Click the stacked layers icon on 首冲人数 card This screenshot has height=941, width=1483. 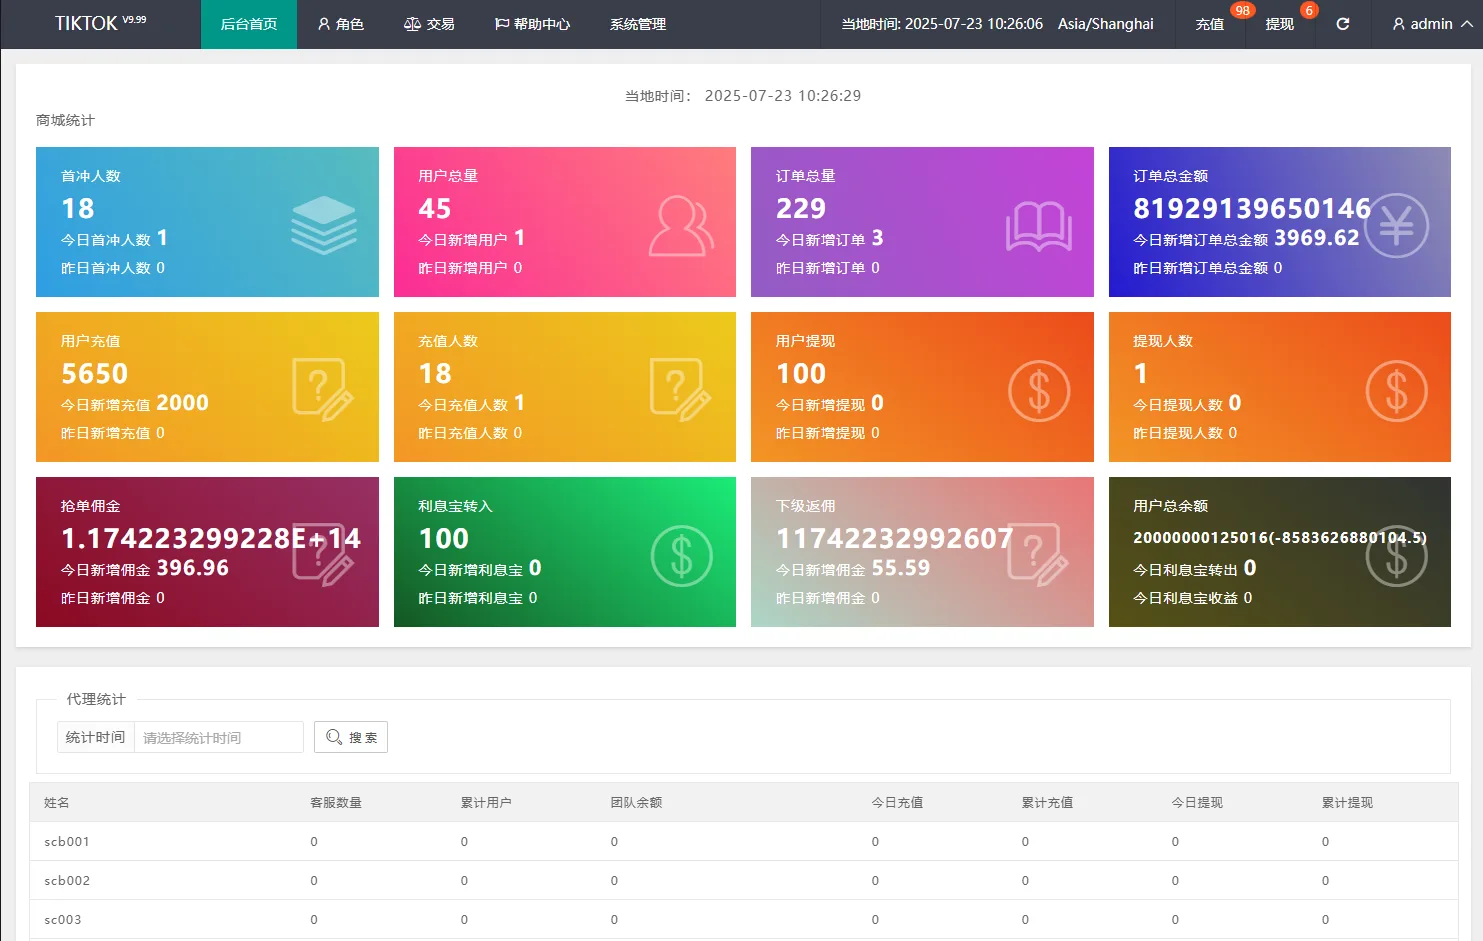323,225
